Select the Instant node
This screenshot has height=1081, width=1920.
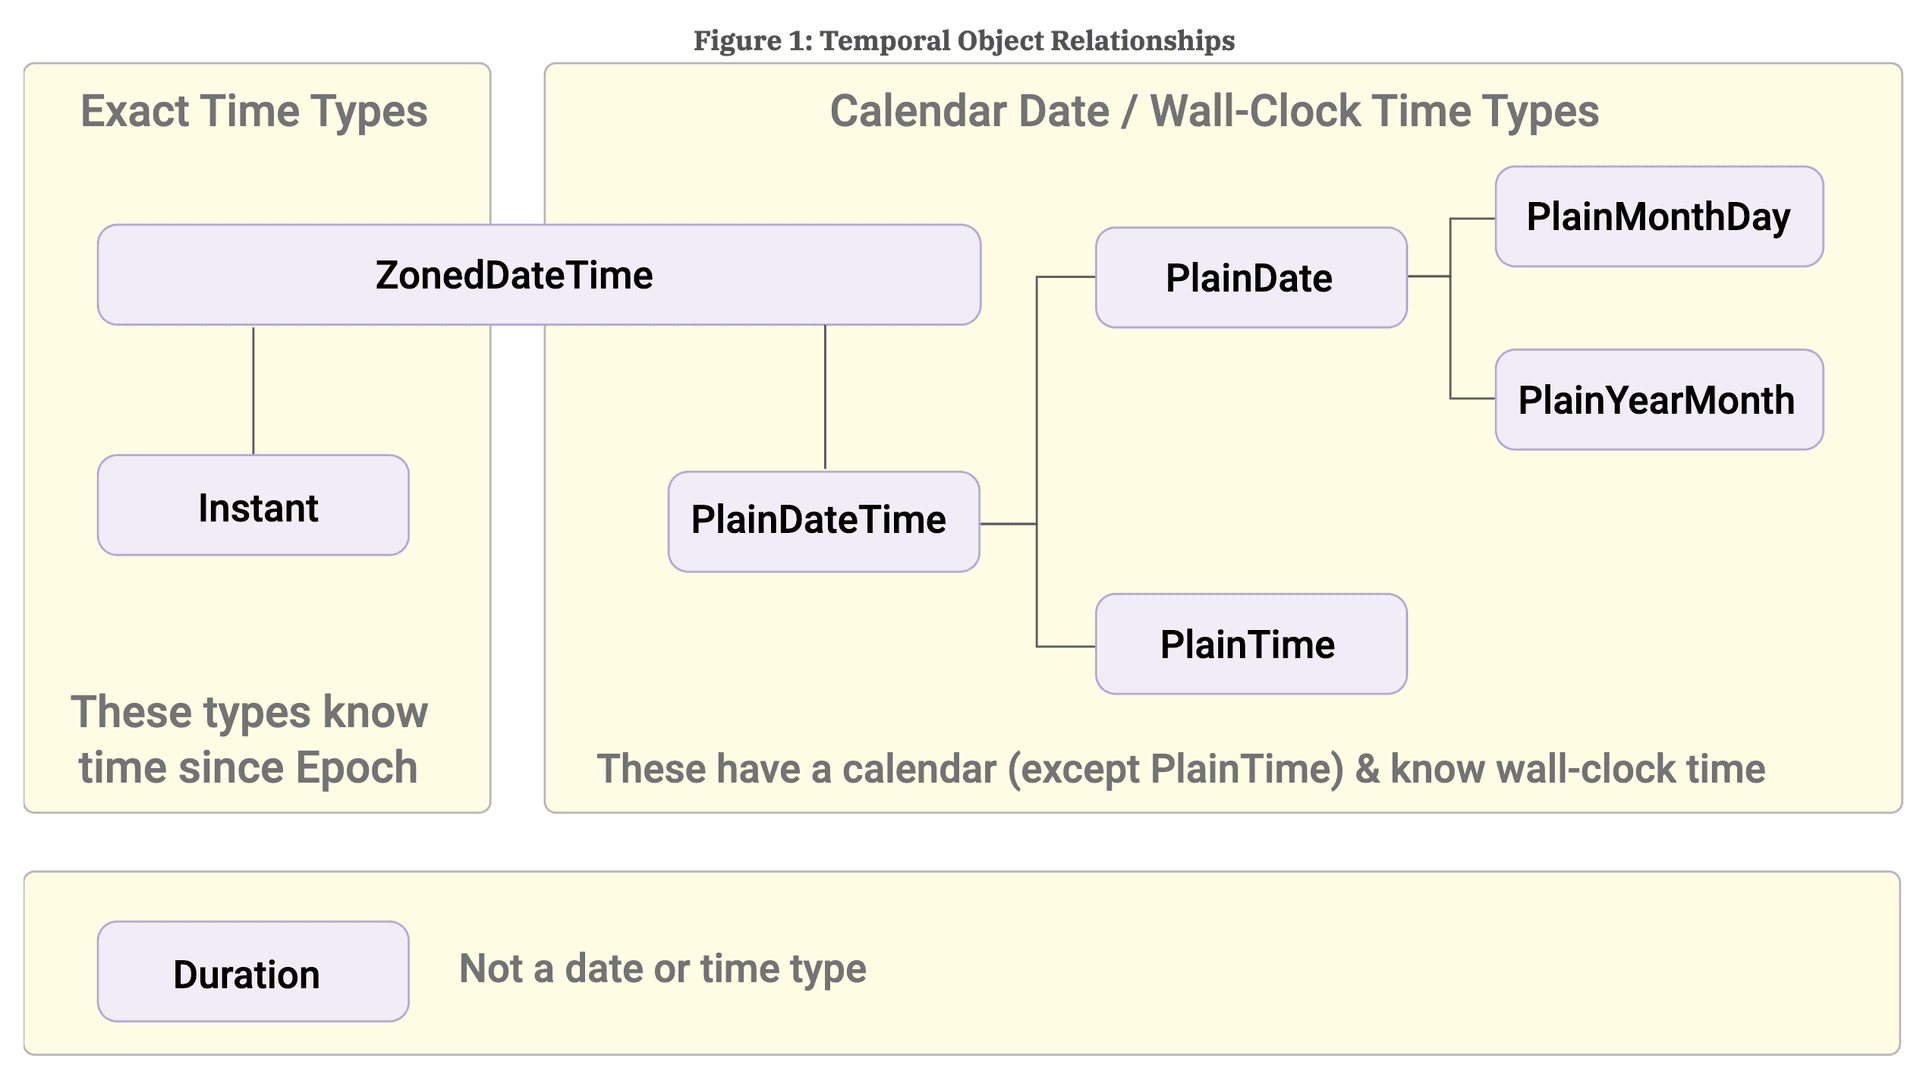pos(253,506)
